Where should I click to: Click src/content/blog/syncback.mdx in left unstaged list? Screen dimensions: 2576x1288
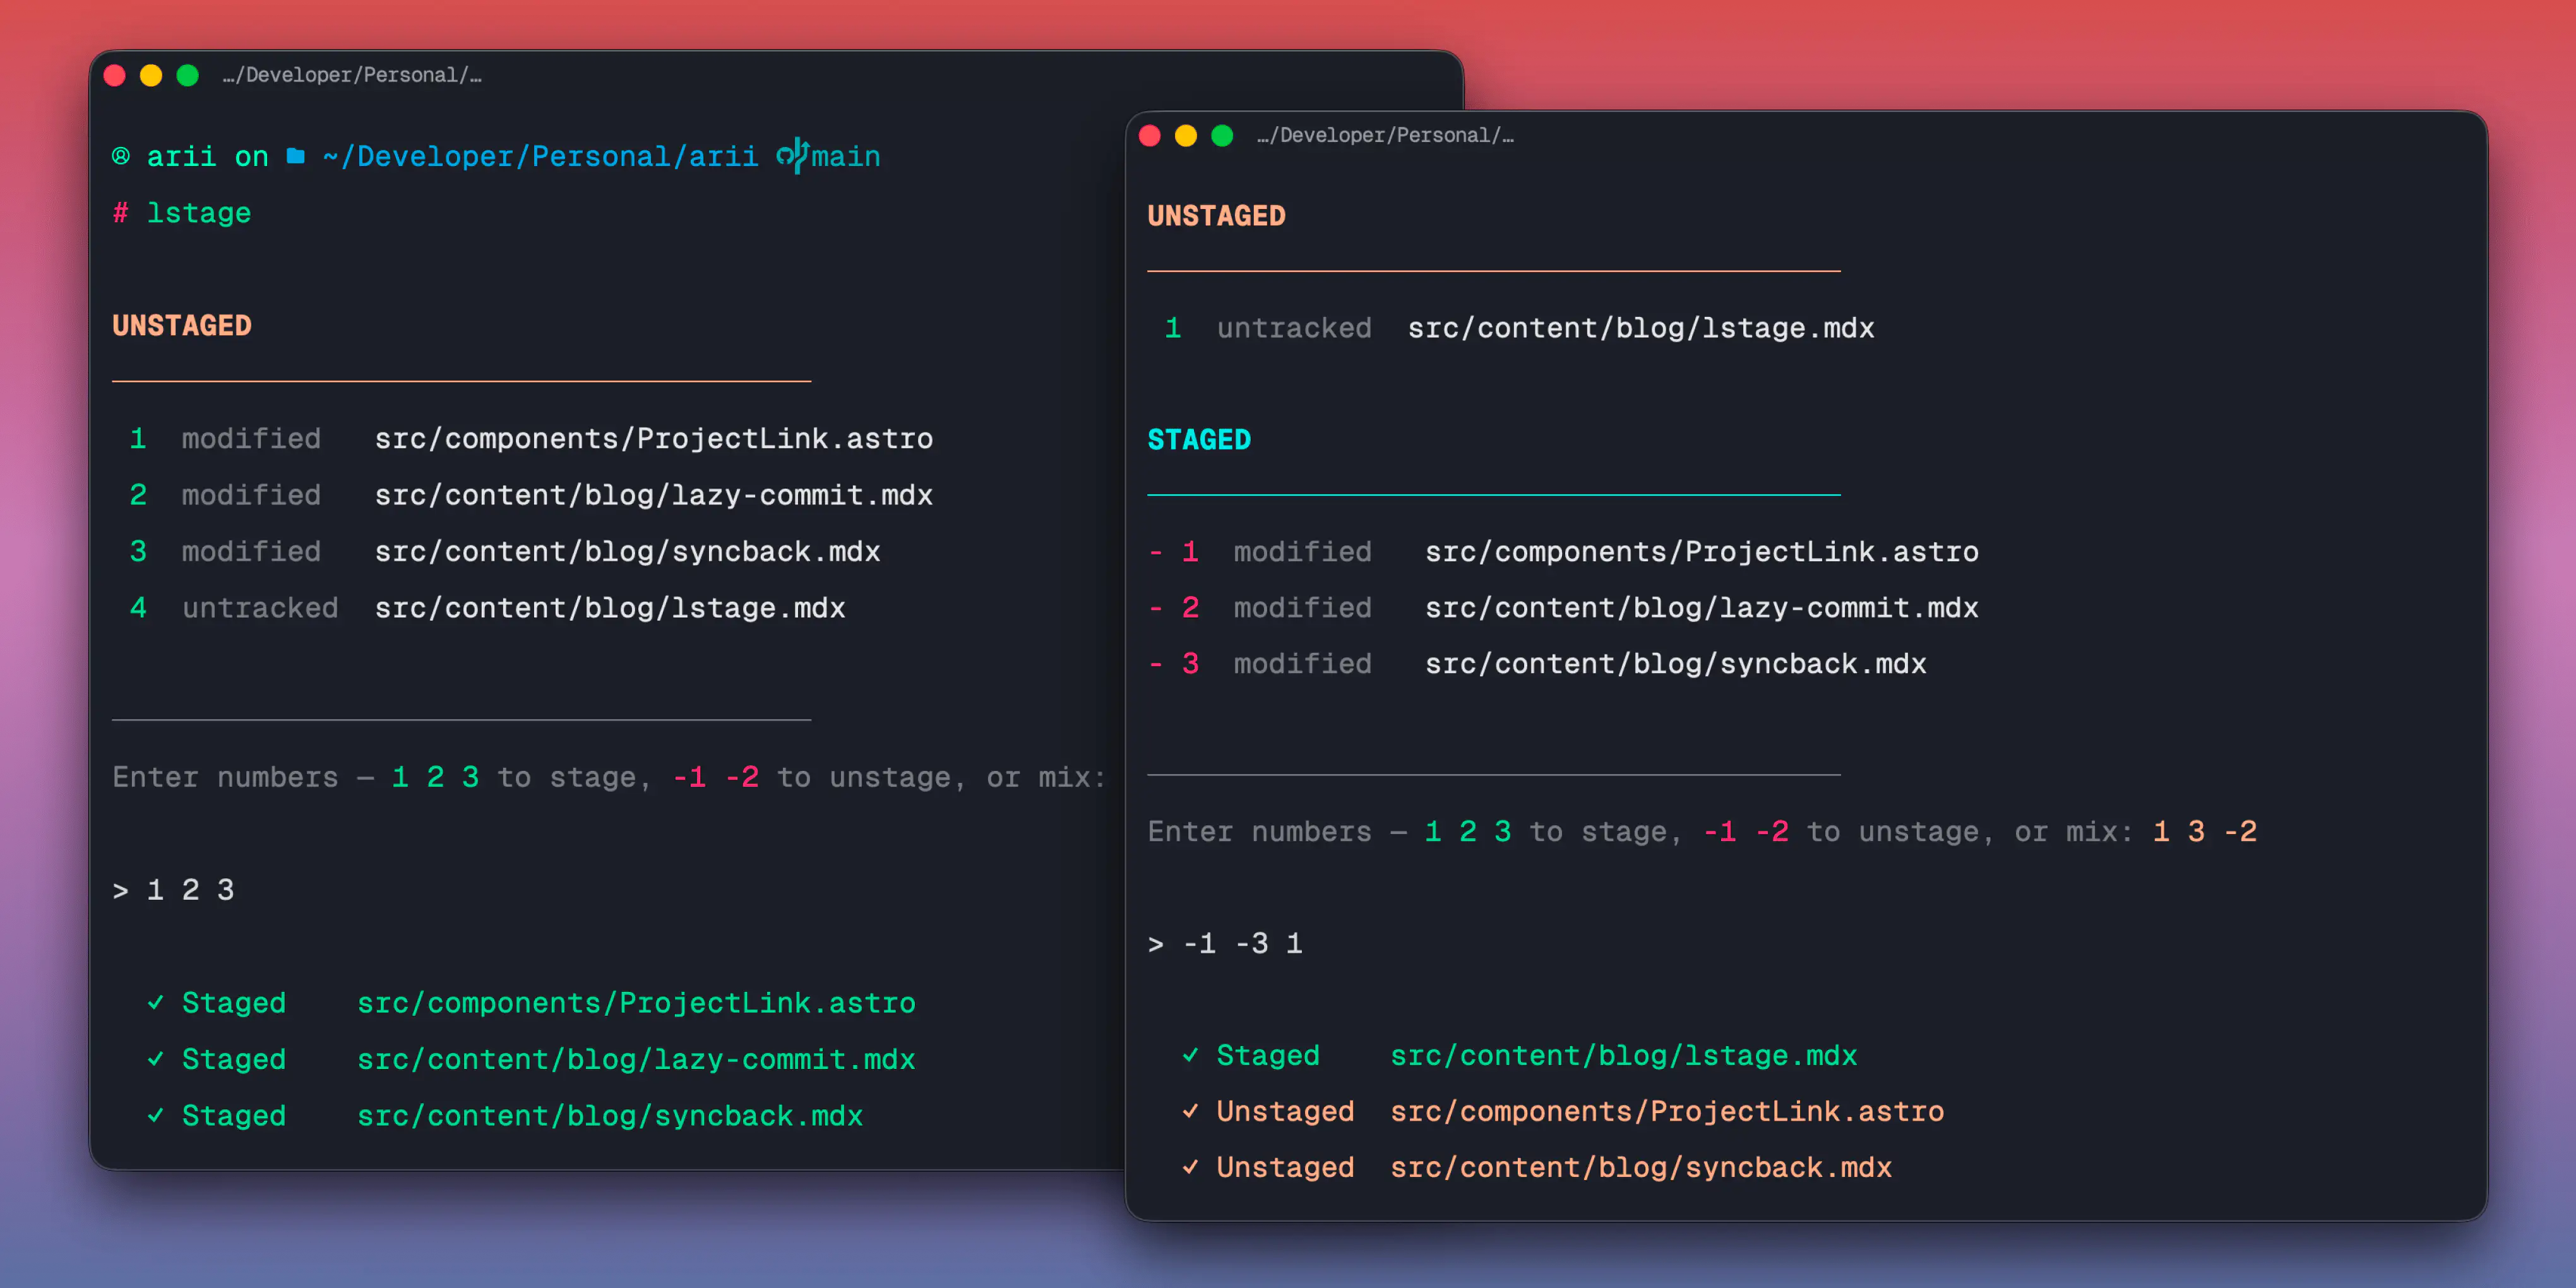pyautogui.click(x=628, y=551)
